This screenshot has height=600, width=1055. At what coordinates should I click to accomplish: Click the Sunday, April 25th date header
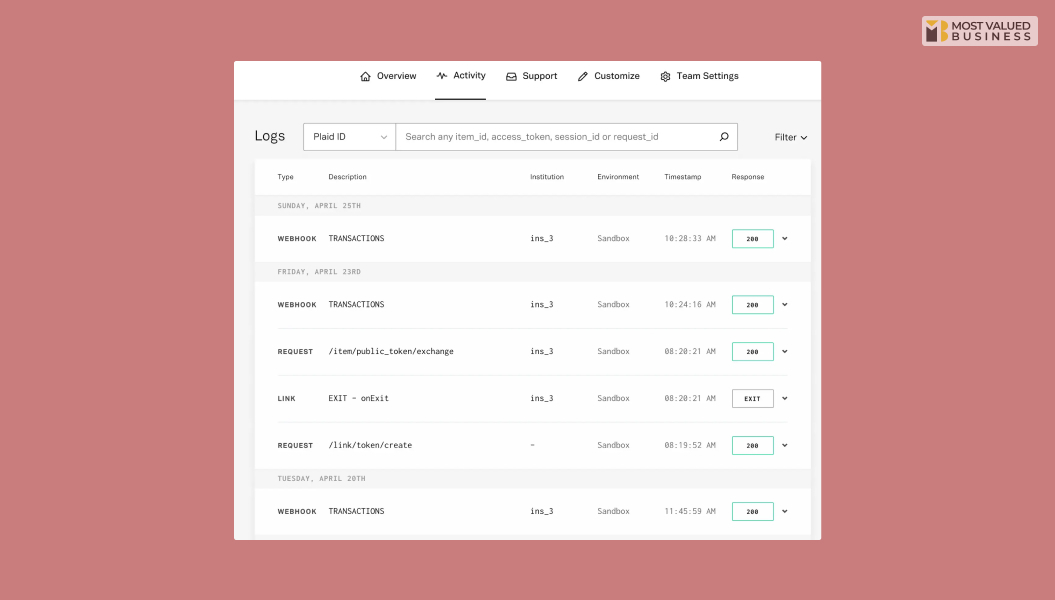319,206
